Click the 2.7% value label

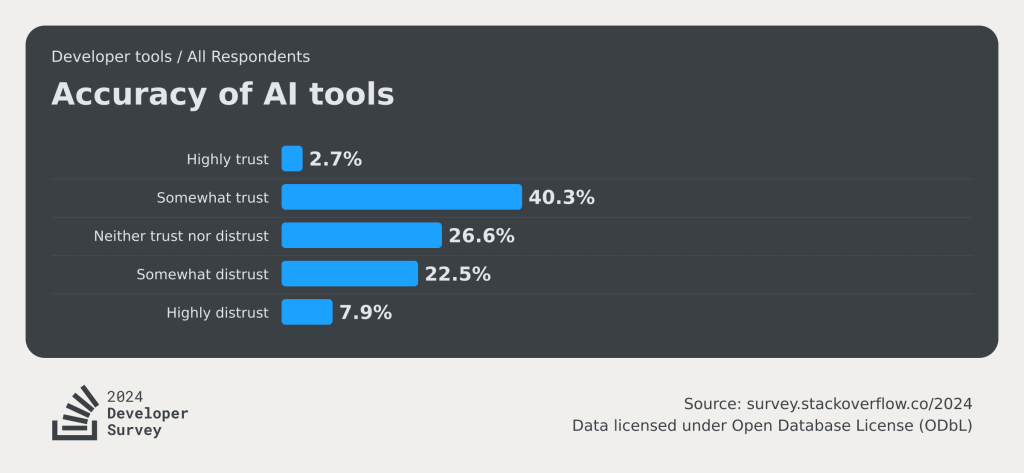pyautogui.click(x=335, y=159)
